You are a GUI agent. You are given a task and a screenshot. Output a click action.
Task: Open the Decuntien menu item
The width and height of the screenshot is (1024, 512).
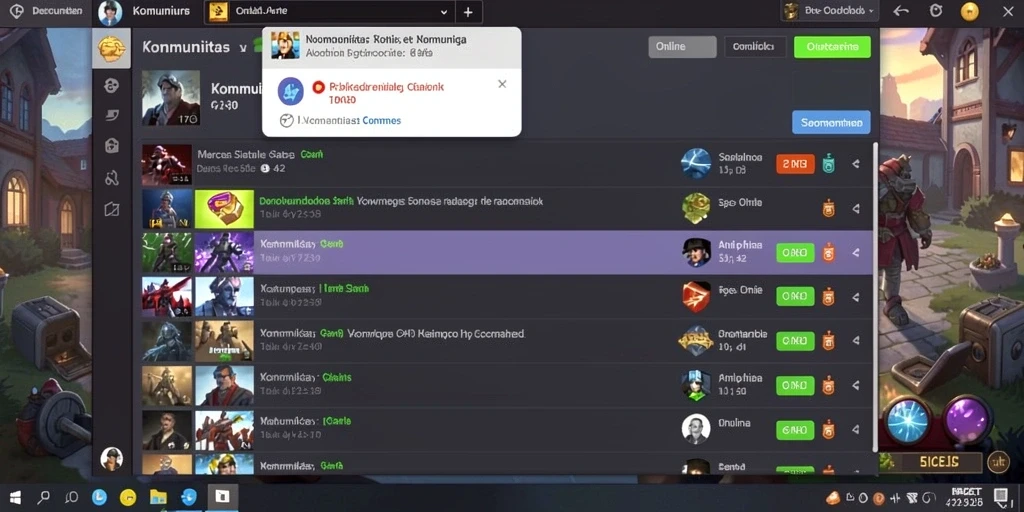coord(57,11)
